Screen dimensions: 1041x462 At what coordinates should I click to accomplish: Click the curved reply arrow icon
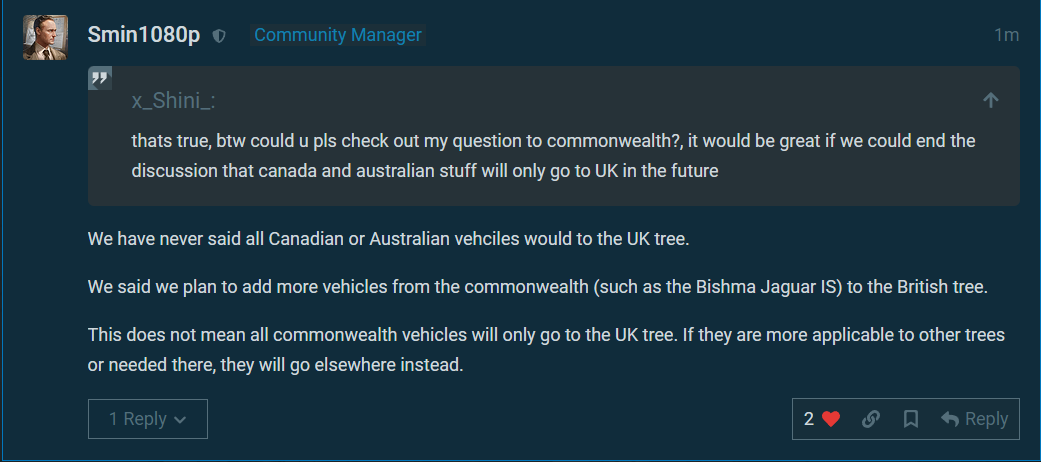coord(951,419)
